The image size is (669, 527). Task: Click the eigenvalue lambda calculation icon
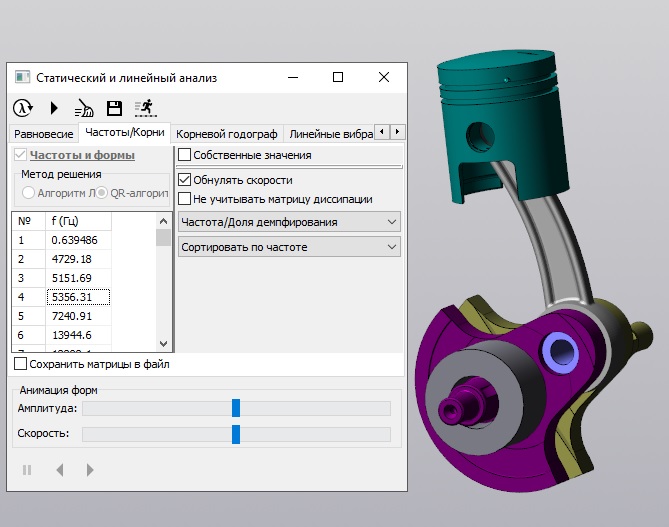coord(22,108)
